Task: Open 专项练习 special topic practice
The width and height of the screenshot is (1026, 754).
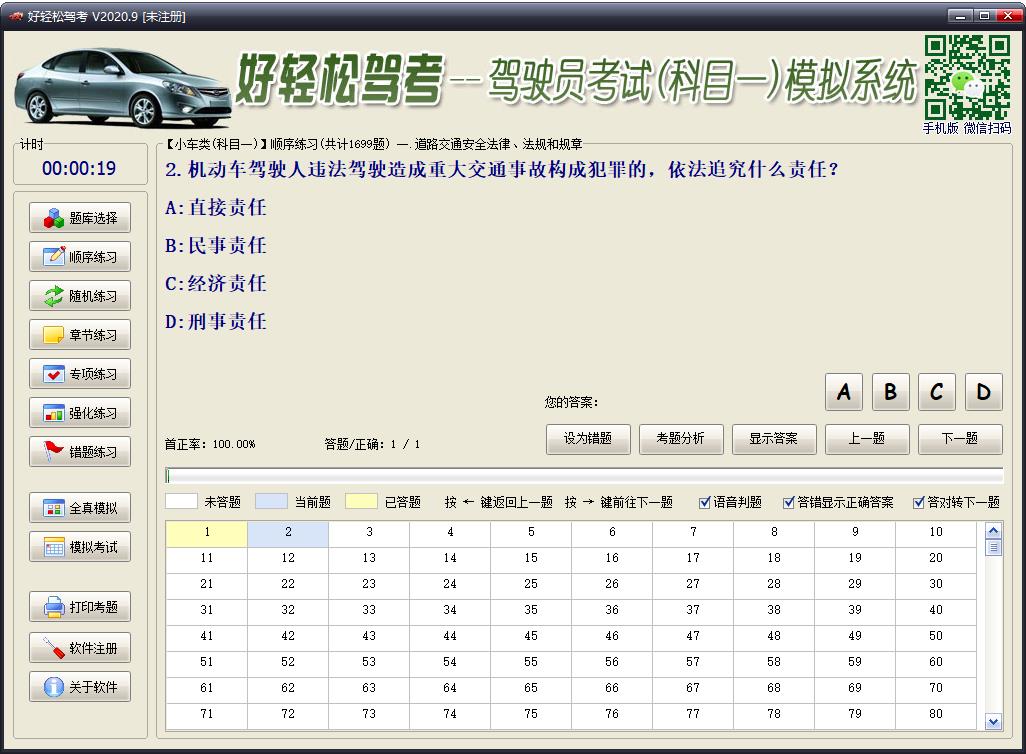Action: 80,374
